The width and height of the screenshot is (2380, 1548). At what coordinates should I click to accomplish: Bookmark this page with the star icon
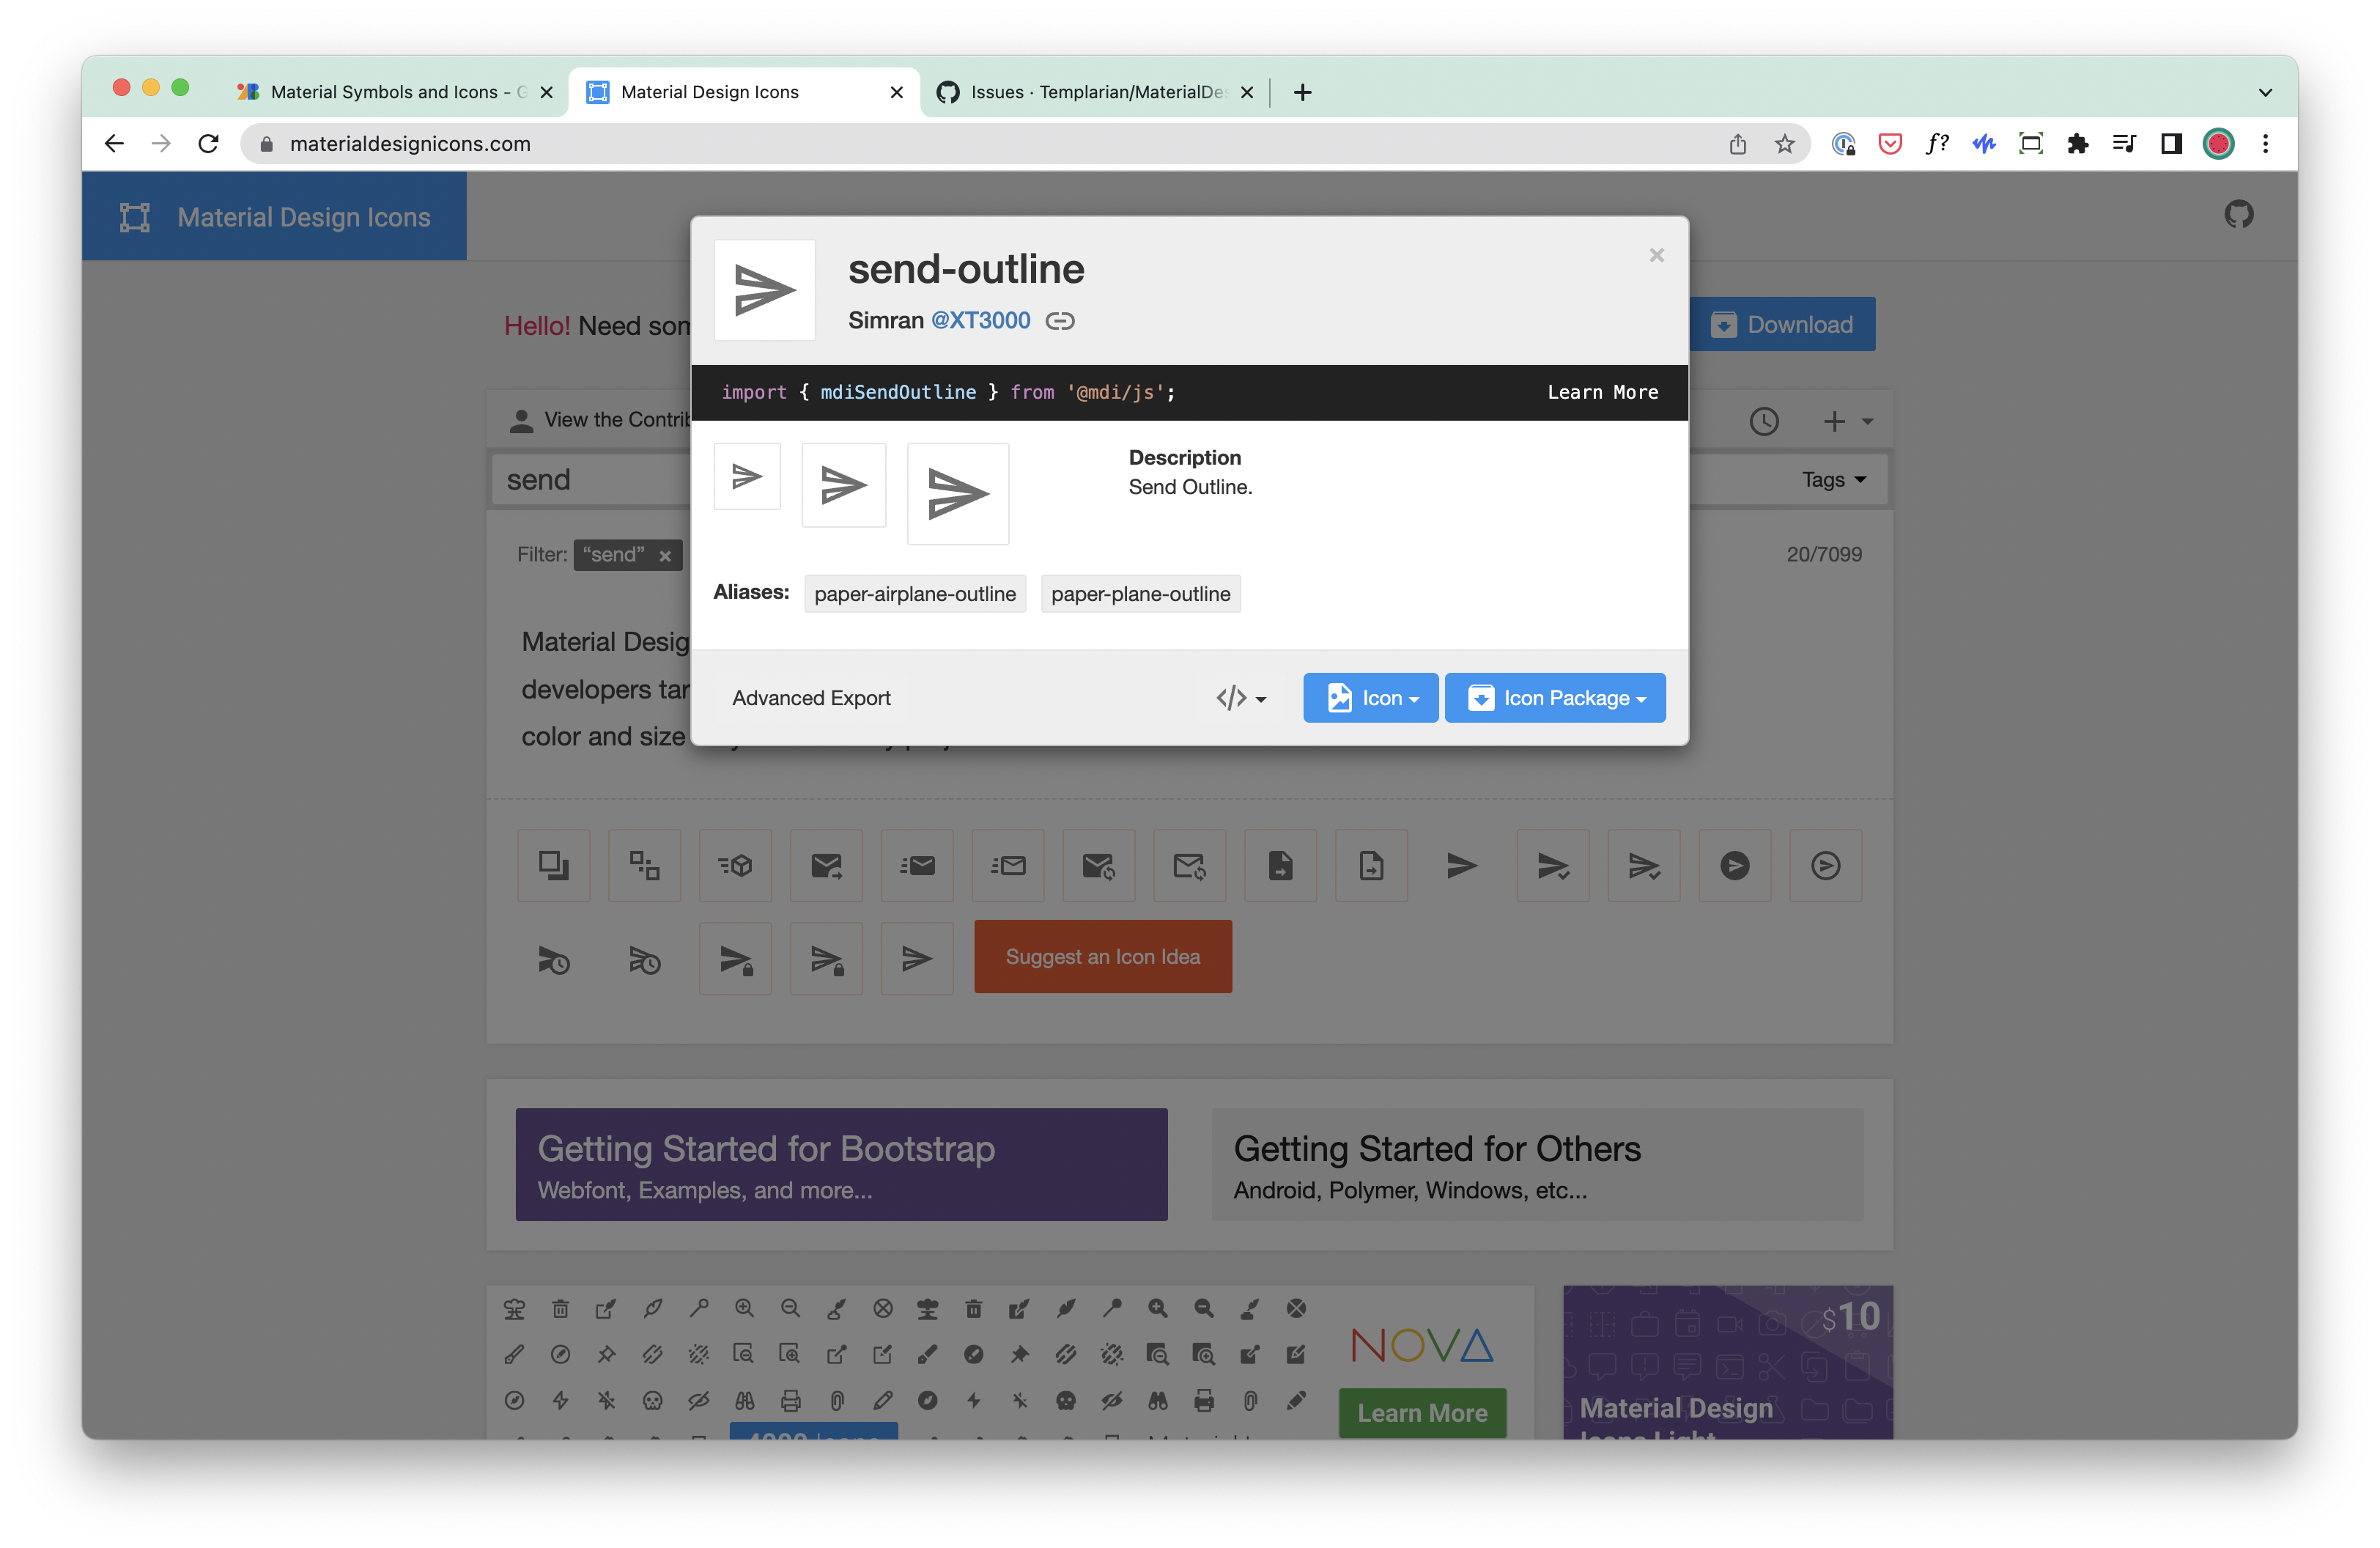(1785, 144)
